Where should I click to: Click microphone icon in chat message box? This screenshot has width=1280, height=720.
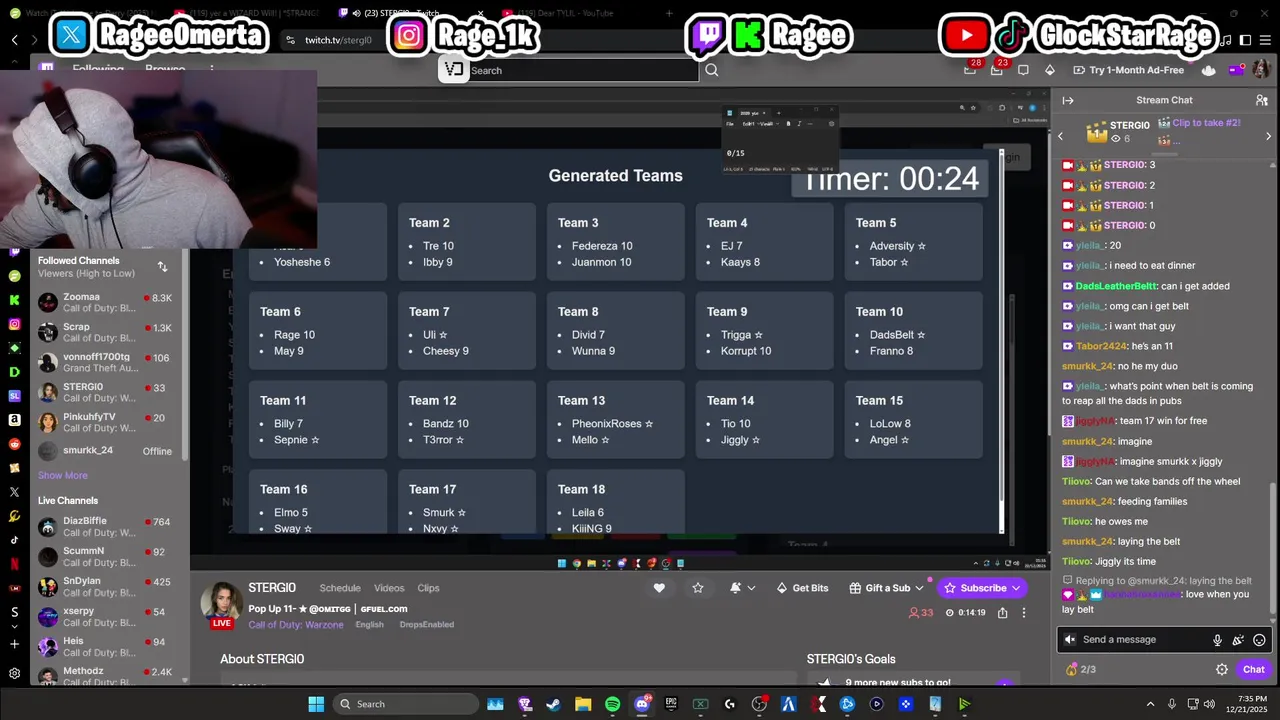pos(1217,640)
